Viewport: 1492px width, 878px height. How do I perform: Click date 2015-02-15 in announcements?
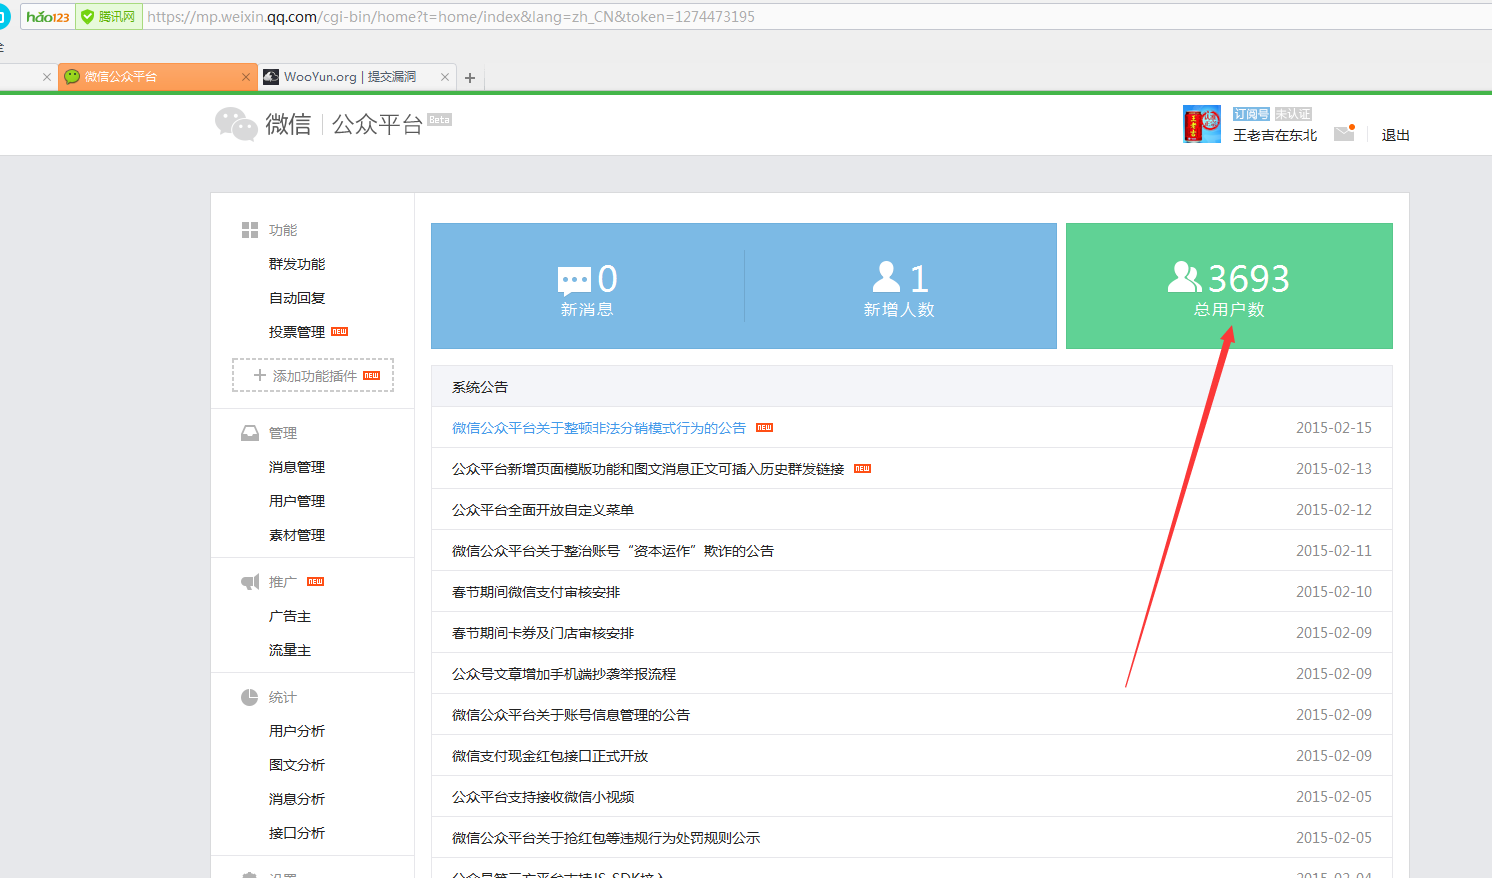click(1334, 428)
